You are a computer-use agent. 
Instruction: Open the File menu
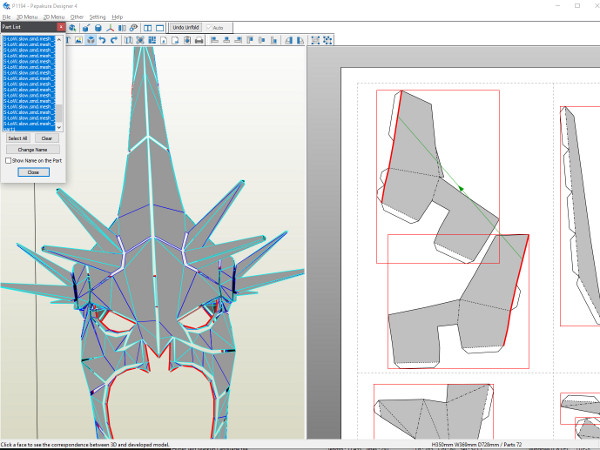(7, 17)
